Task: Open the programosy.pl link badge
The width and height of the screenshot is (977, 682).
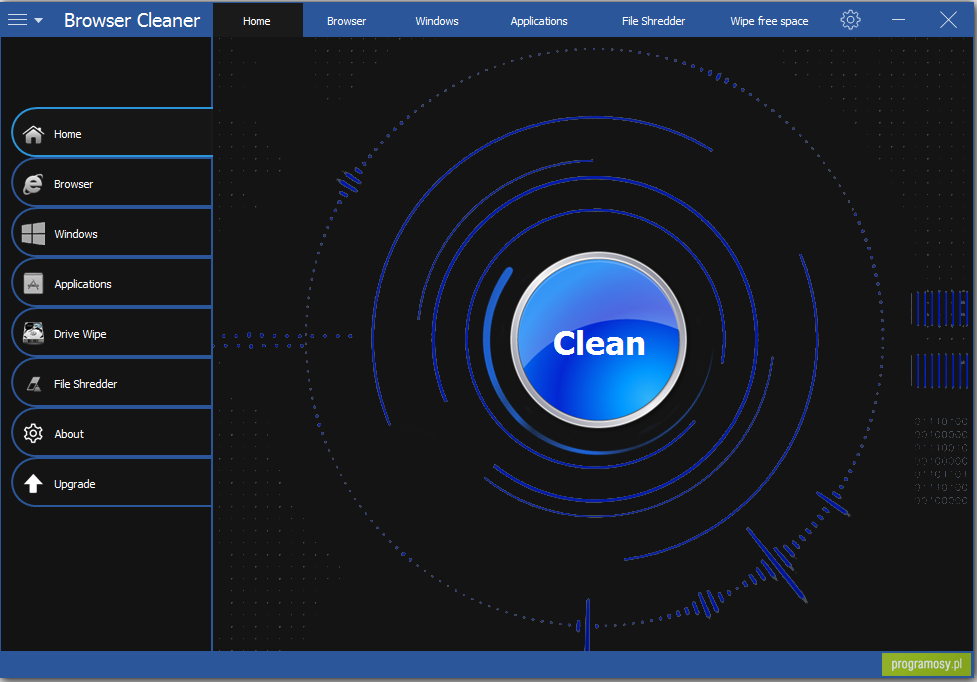Action: pyautogui.click(x=927, y=663)
